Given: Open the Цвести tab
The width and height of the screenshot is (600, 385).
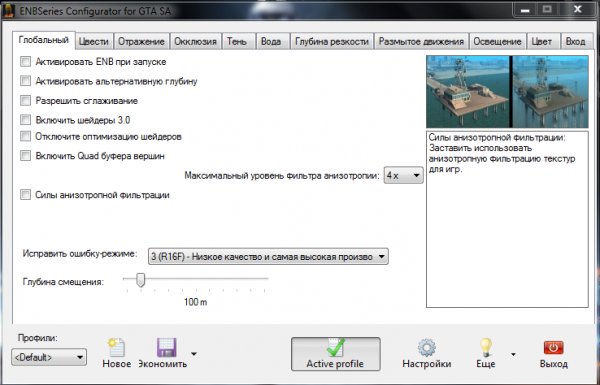Looking at the screenshot, I should coord(94,41).
